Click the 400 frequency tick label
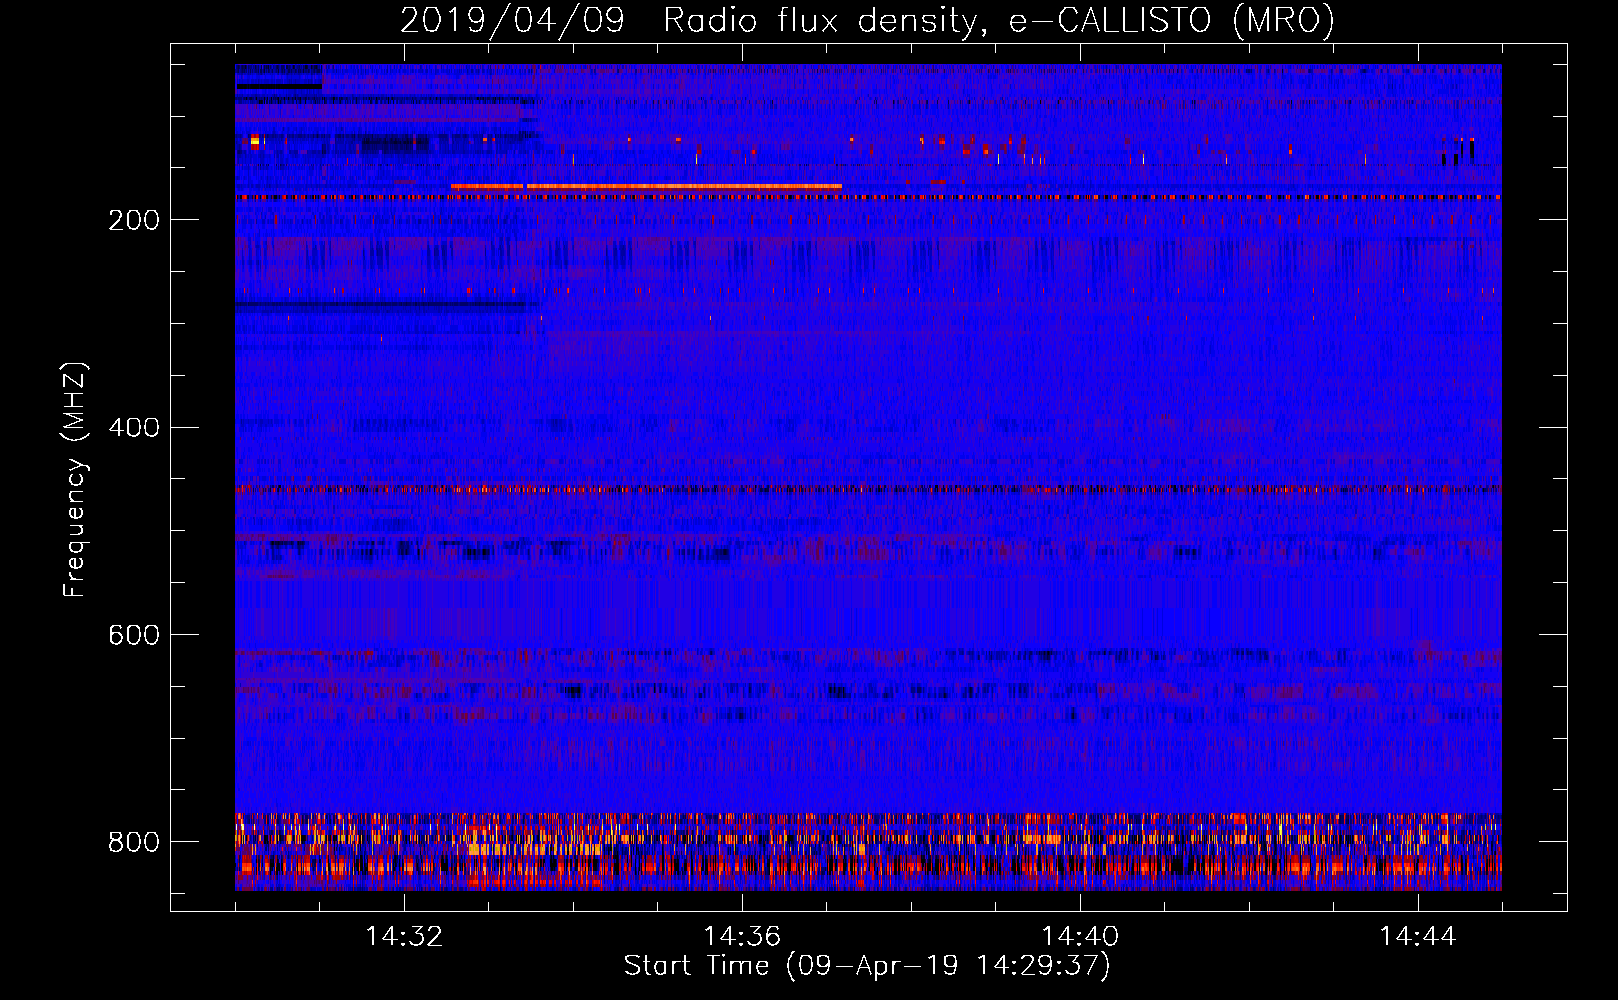The height and width of the screenshot is (1000, 1618). tap(134, 428)
